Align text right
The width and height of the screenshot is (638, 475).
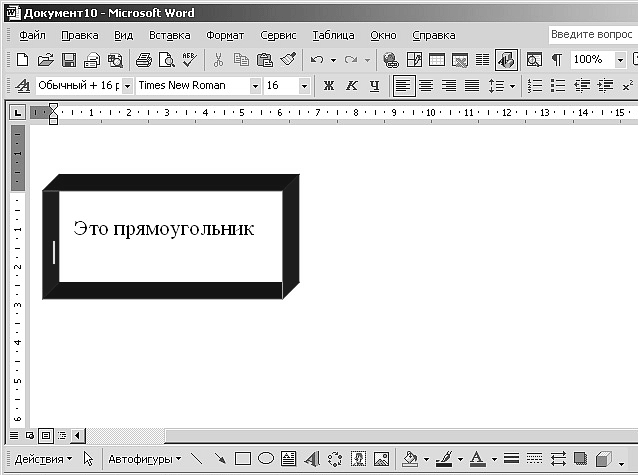click(449, 85)
